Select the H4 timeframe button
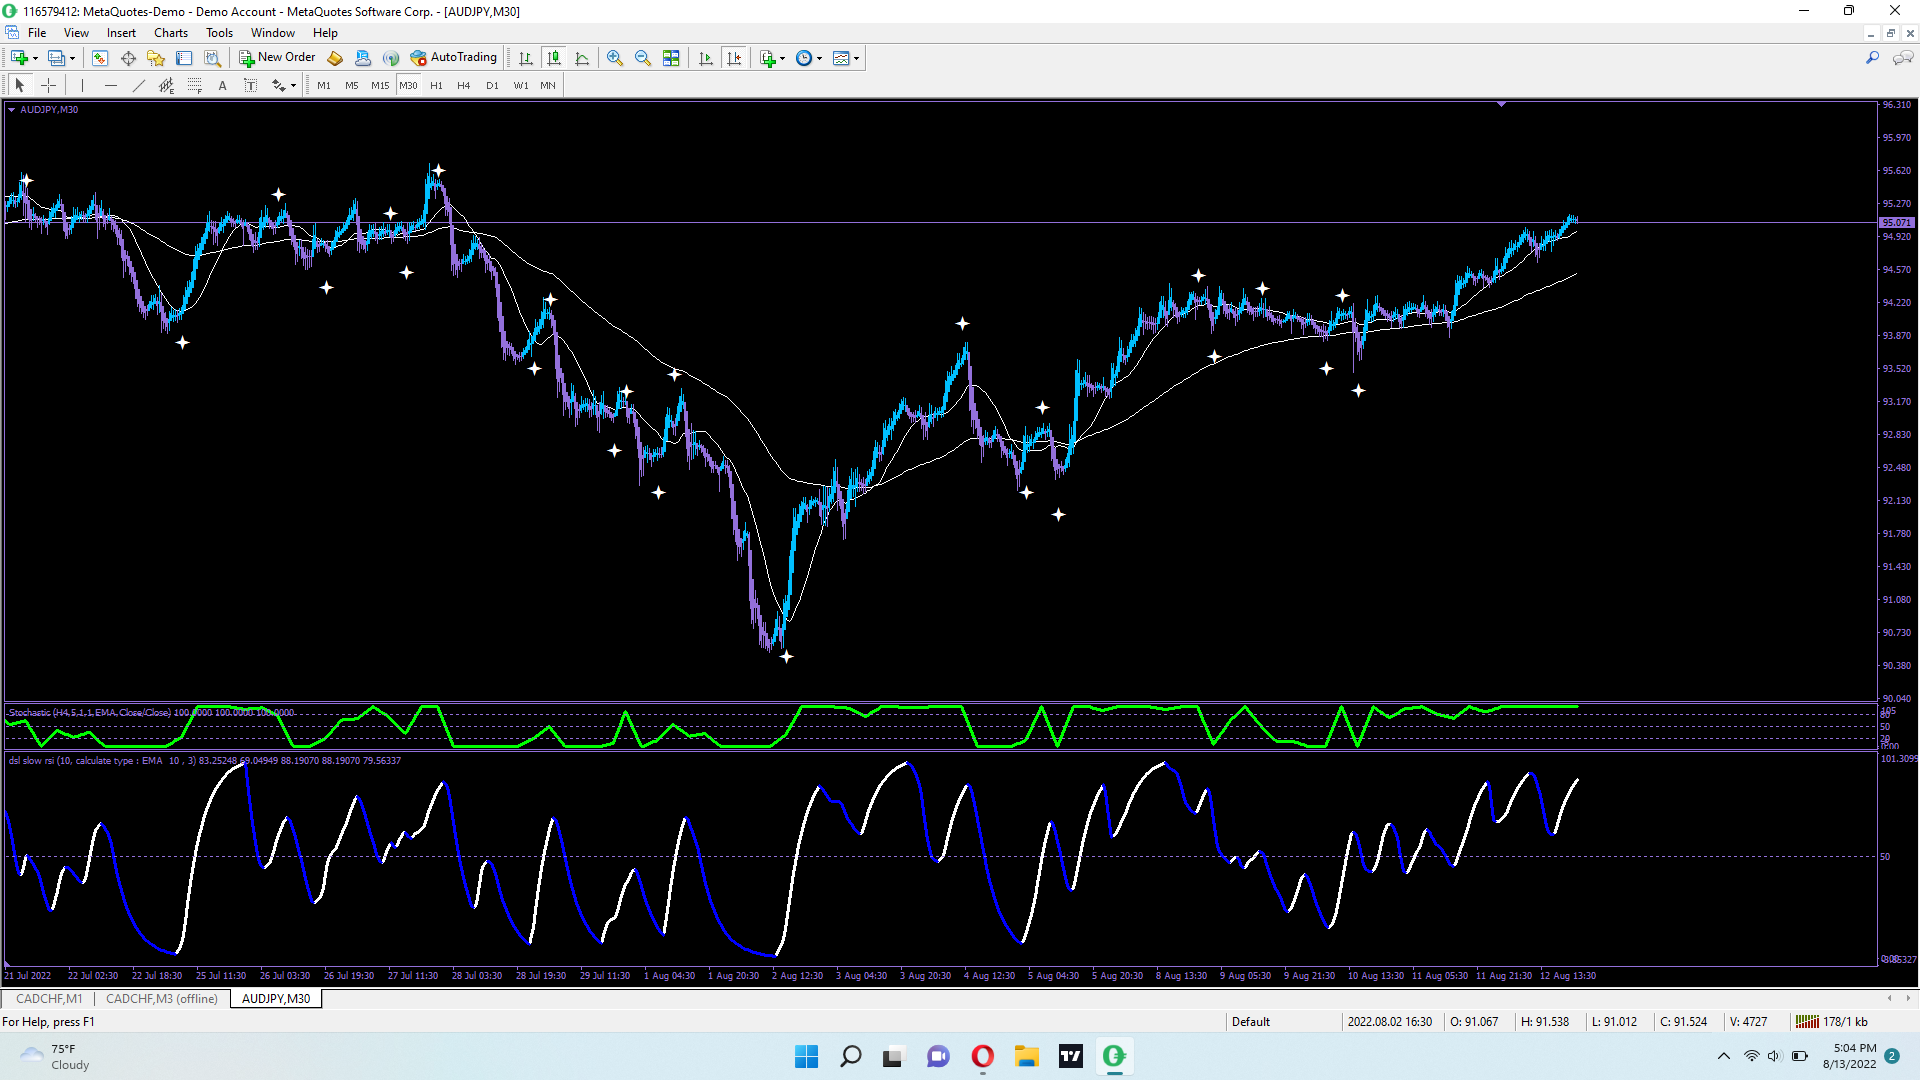This screenshot has height=1080, width=1920. 463,86
